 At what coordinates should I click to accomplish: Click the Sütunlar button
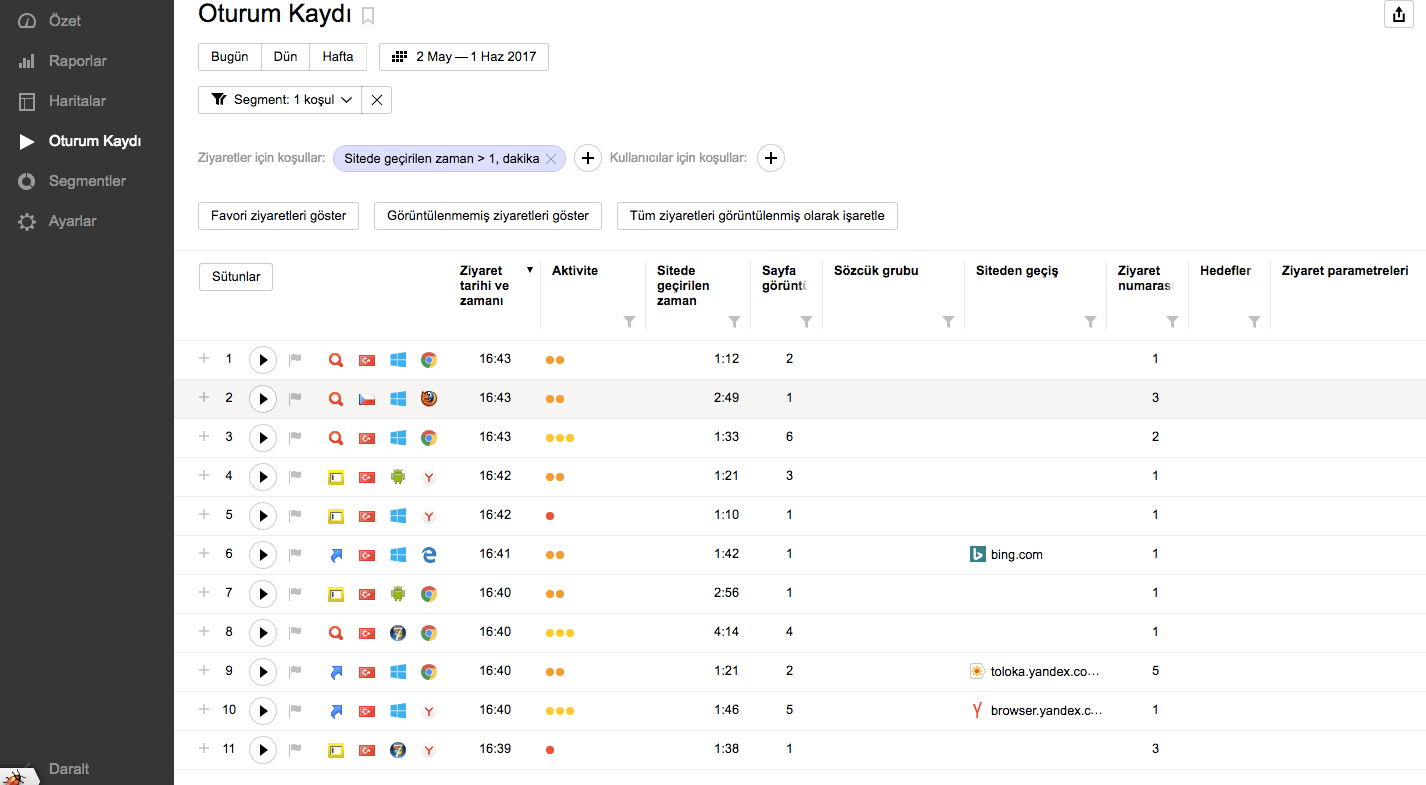point(236,277)
